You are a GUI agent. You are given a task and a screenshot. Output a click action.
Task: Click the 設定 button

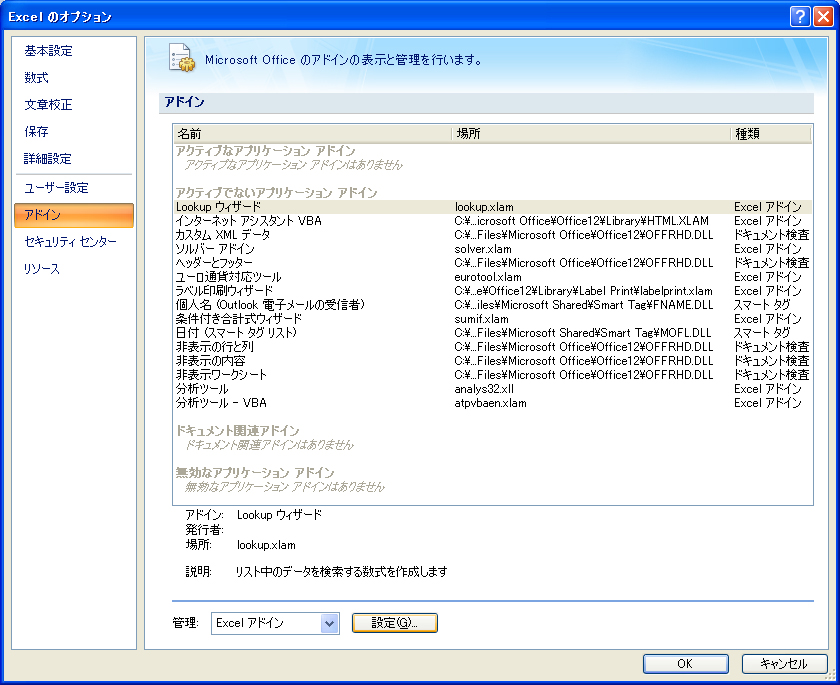395,623
